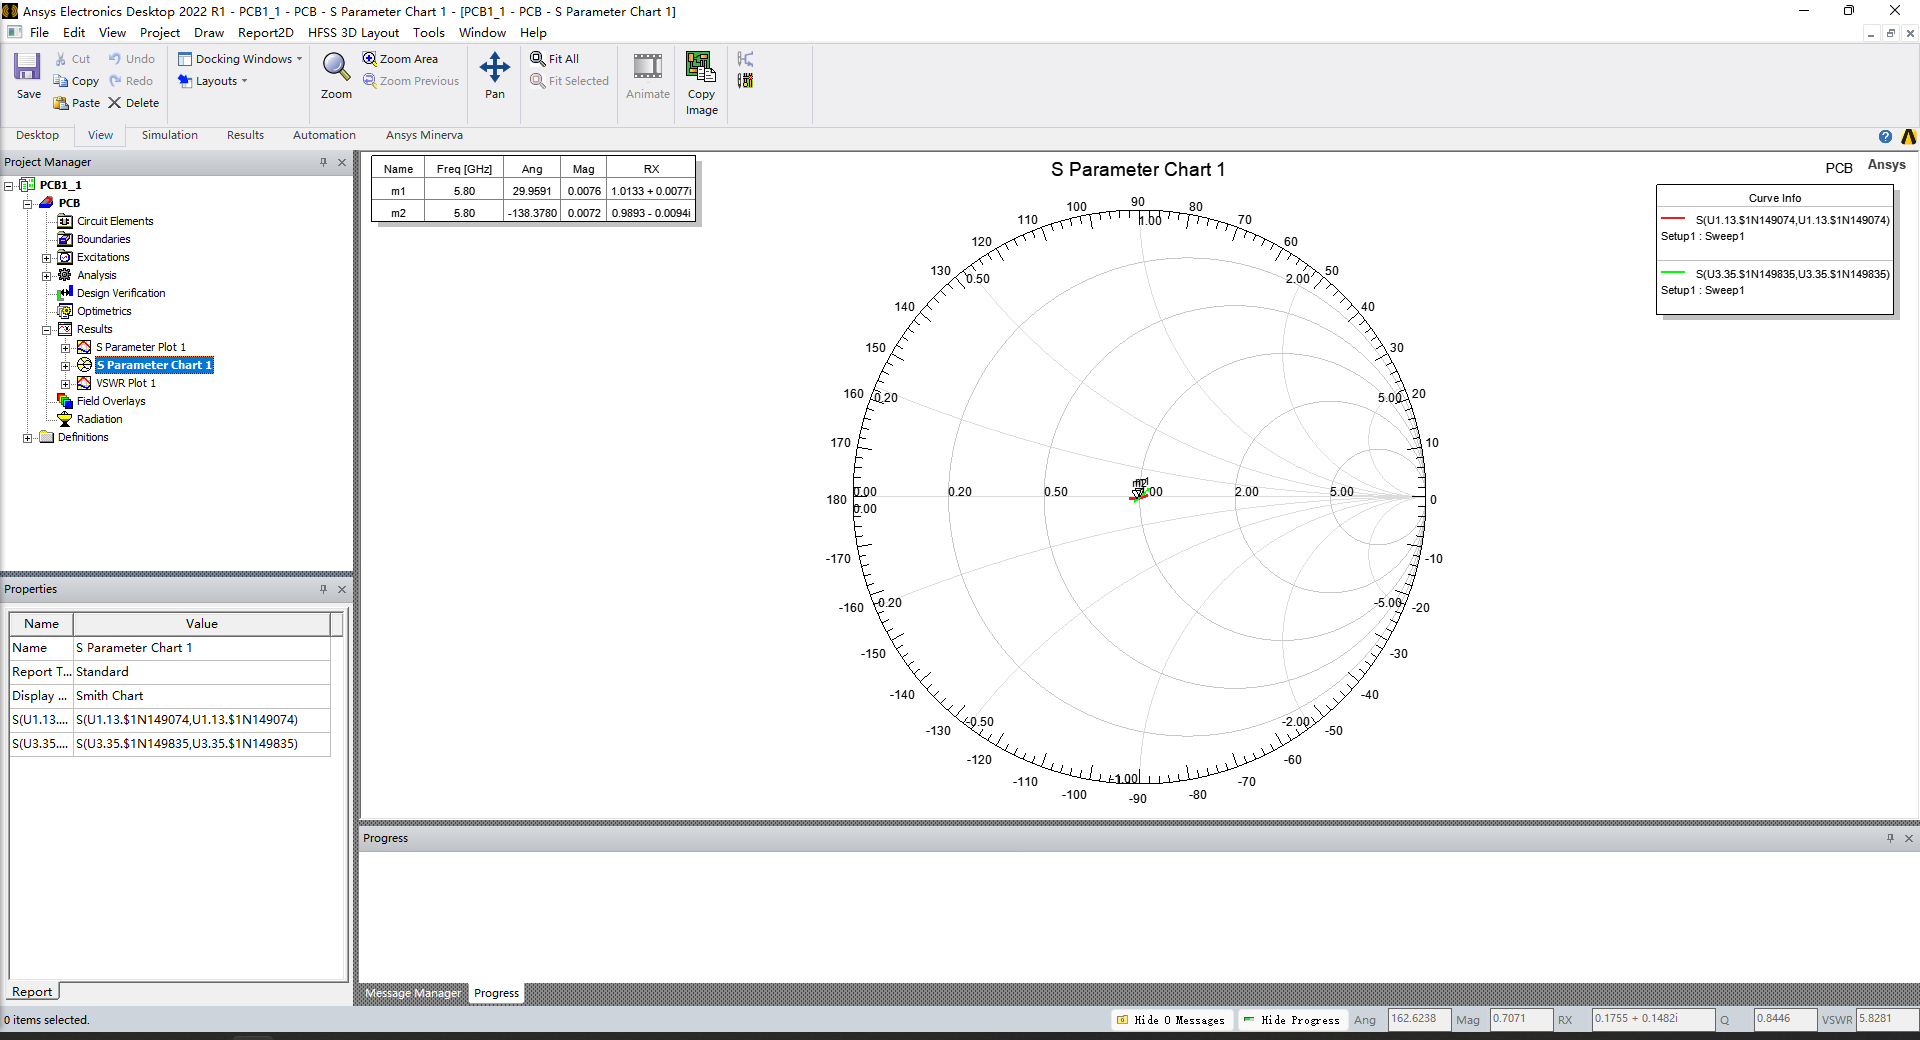Click the Display Type Smith Chart value
Screen dimensions: 1920x1040
pos(201,696)
